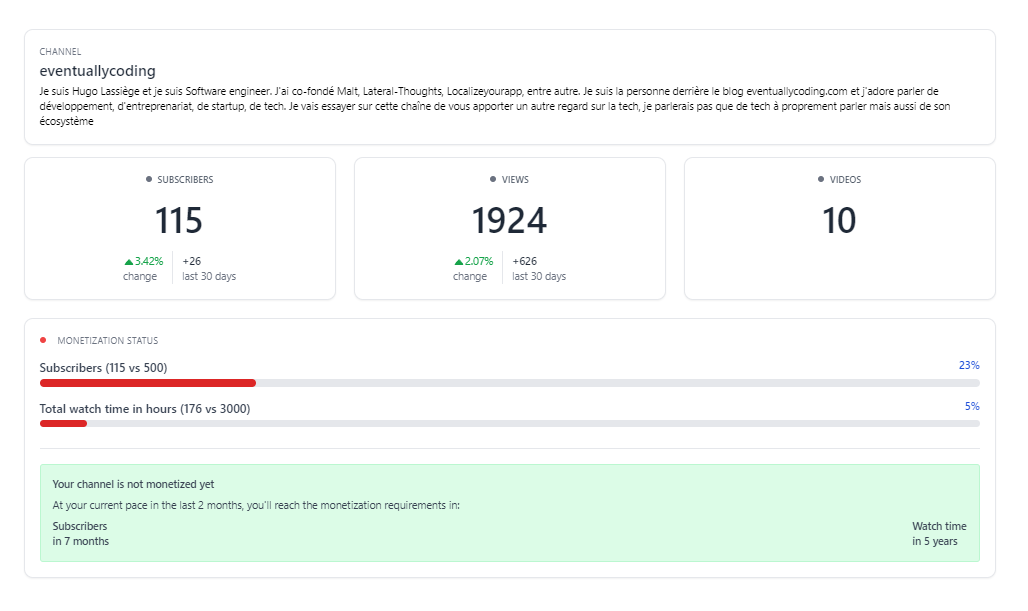Click the 'Watch time in 5 years' estimate

938,533
